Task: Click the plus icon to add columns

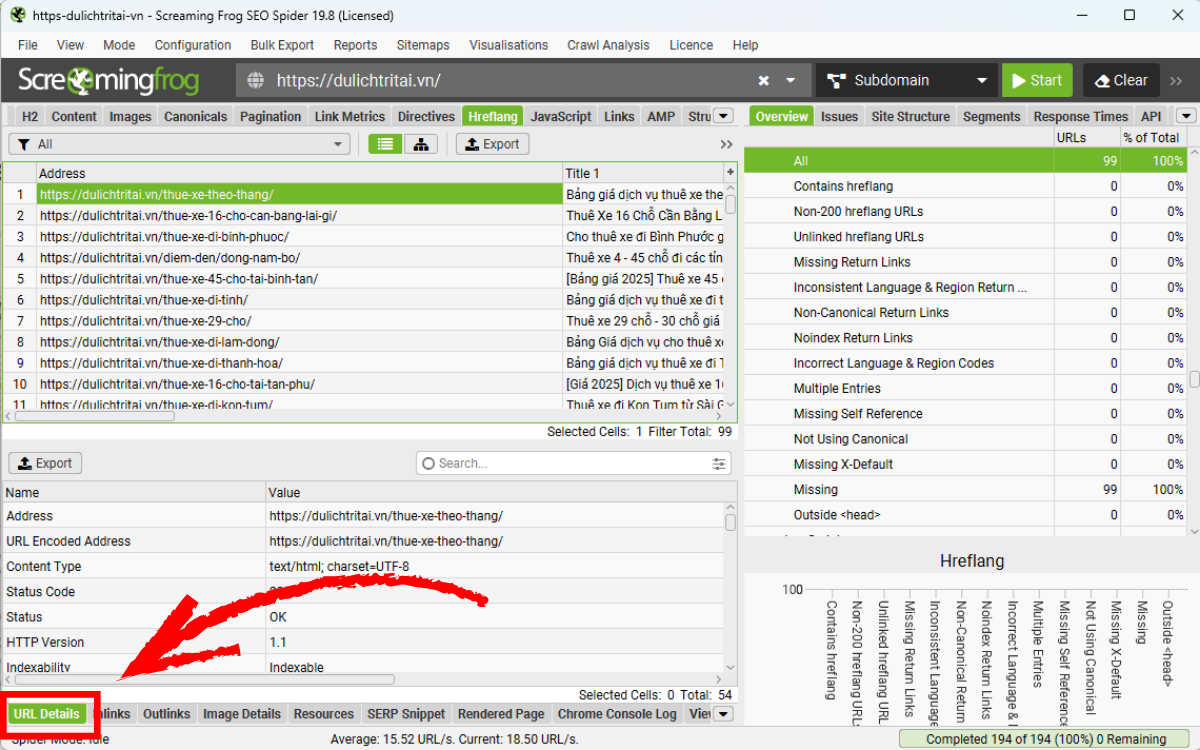Action: [730, 173]
